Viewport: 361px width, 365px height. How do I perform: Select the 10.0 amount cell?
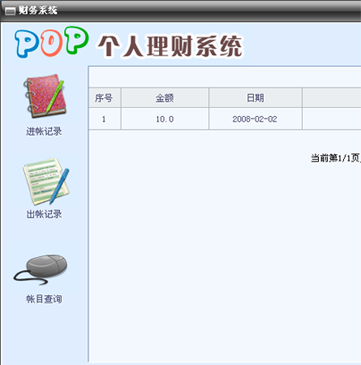(165, 119)
